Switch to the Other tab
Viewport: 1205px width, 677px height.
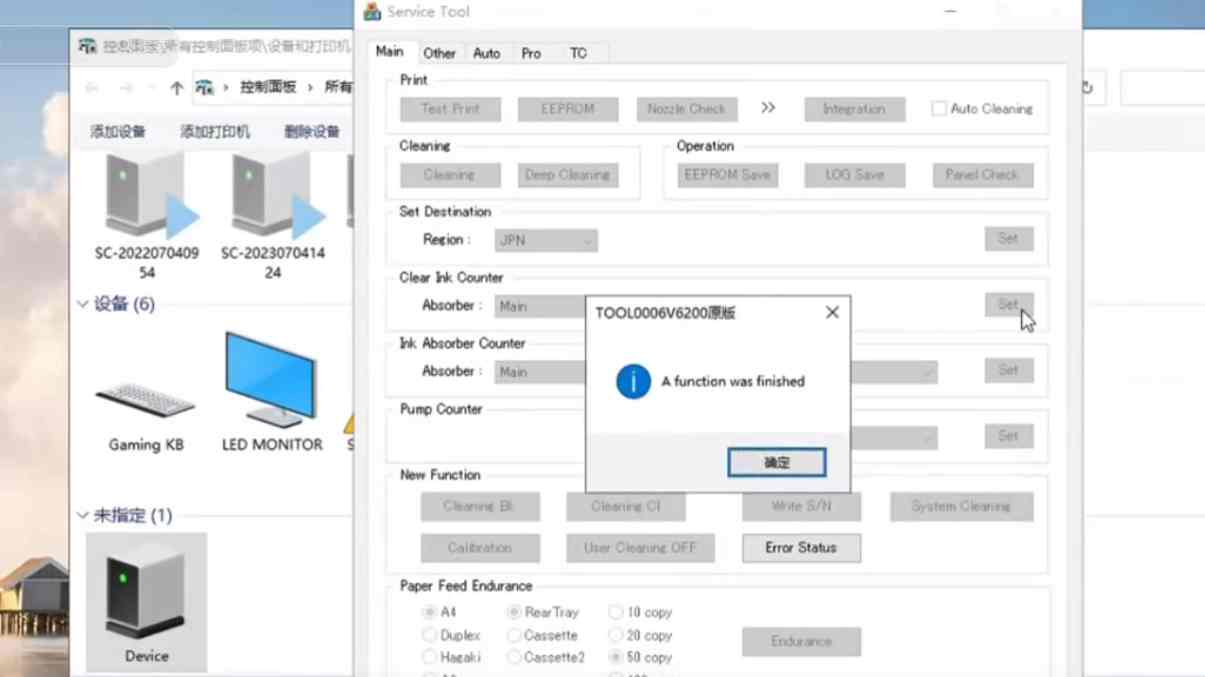439,53
